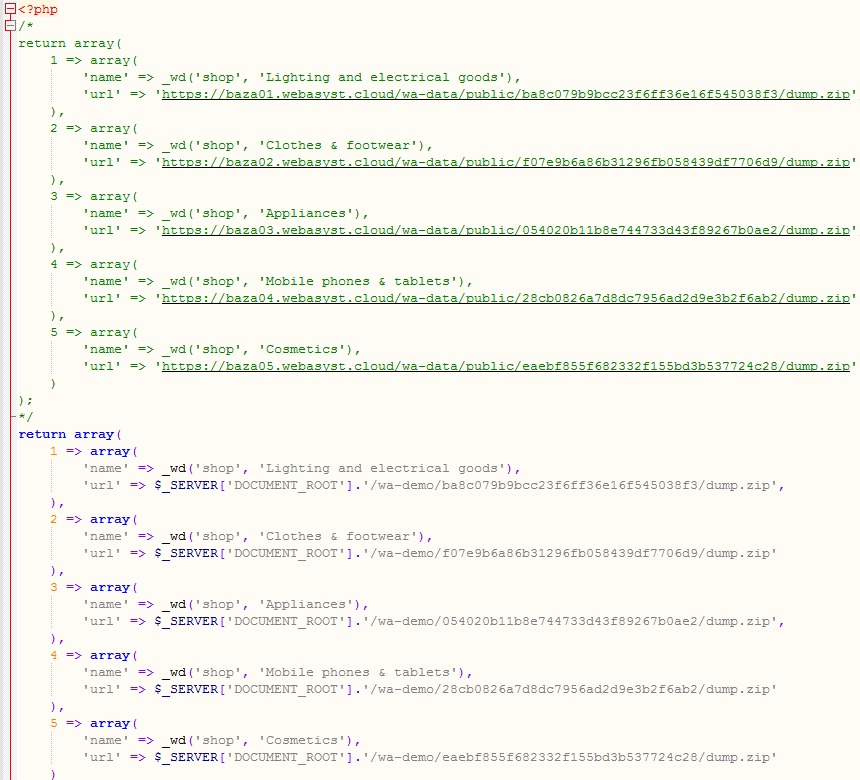860x780 pixels.
Task: Click the orange array index 5
Action: (x=54, y=724)
